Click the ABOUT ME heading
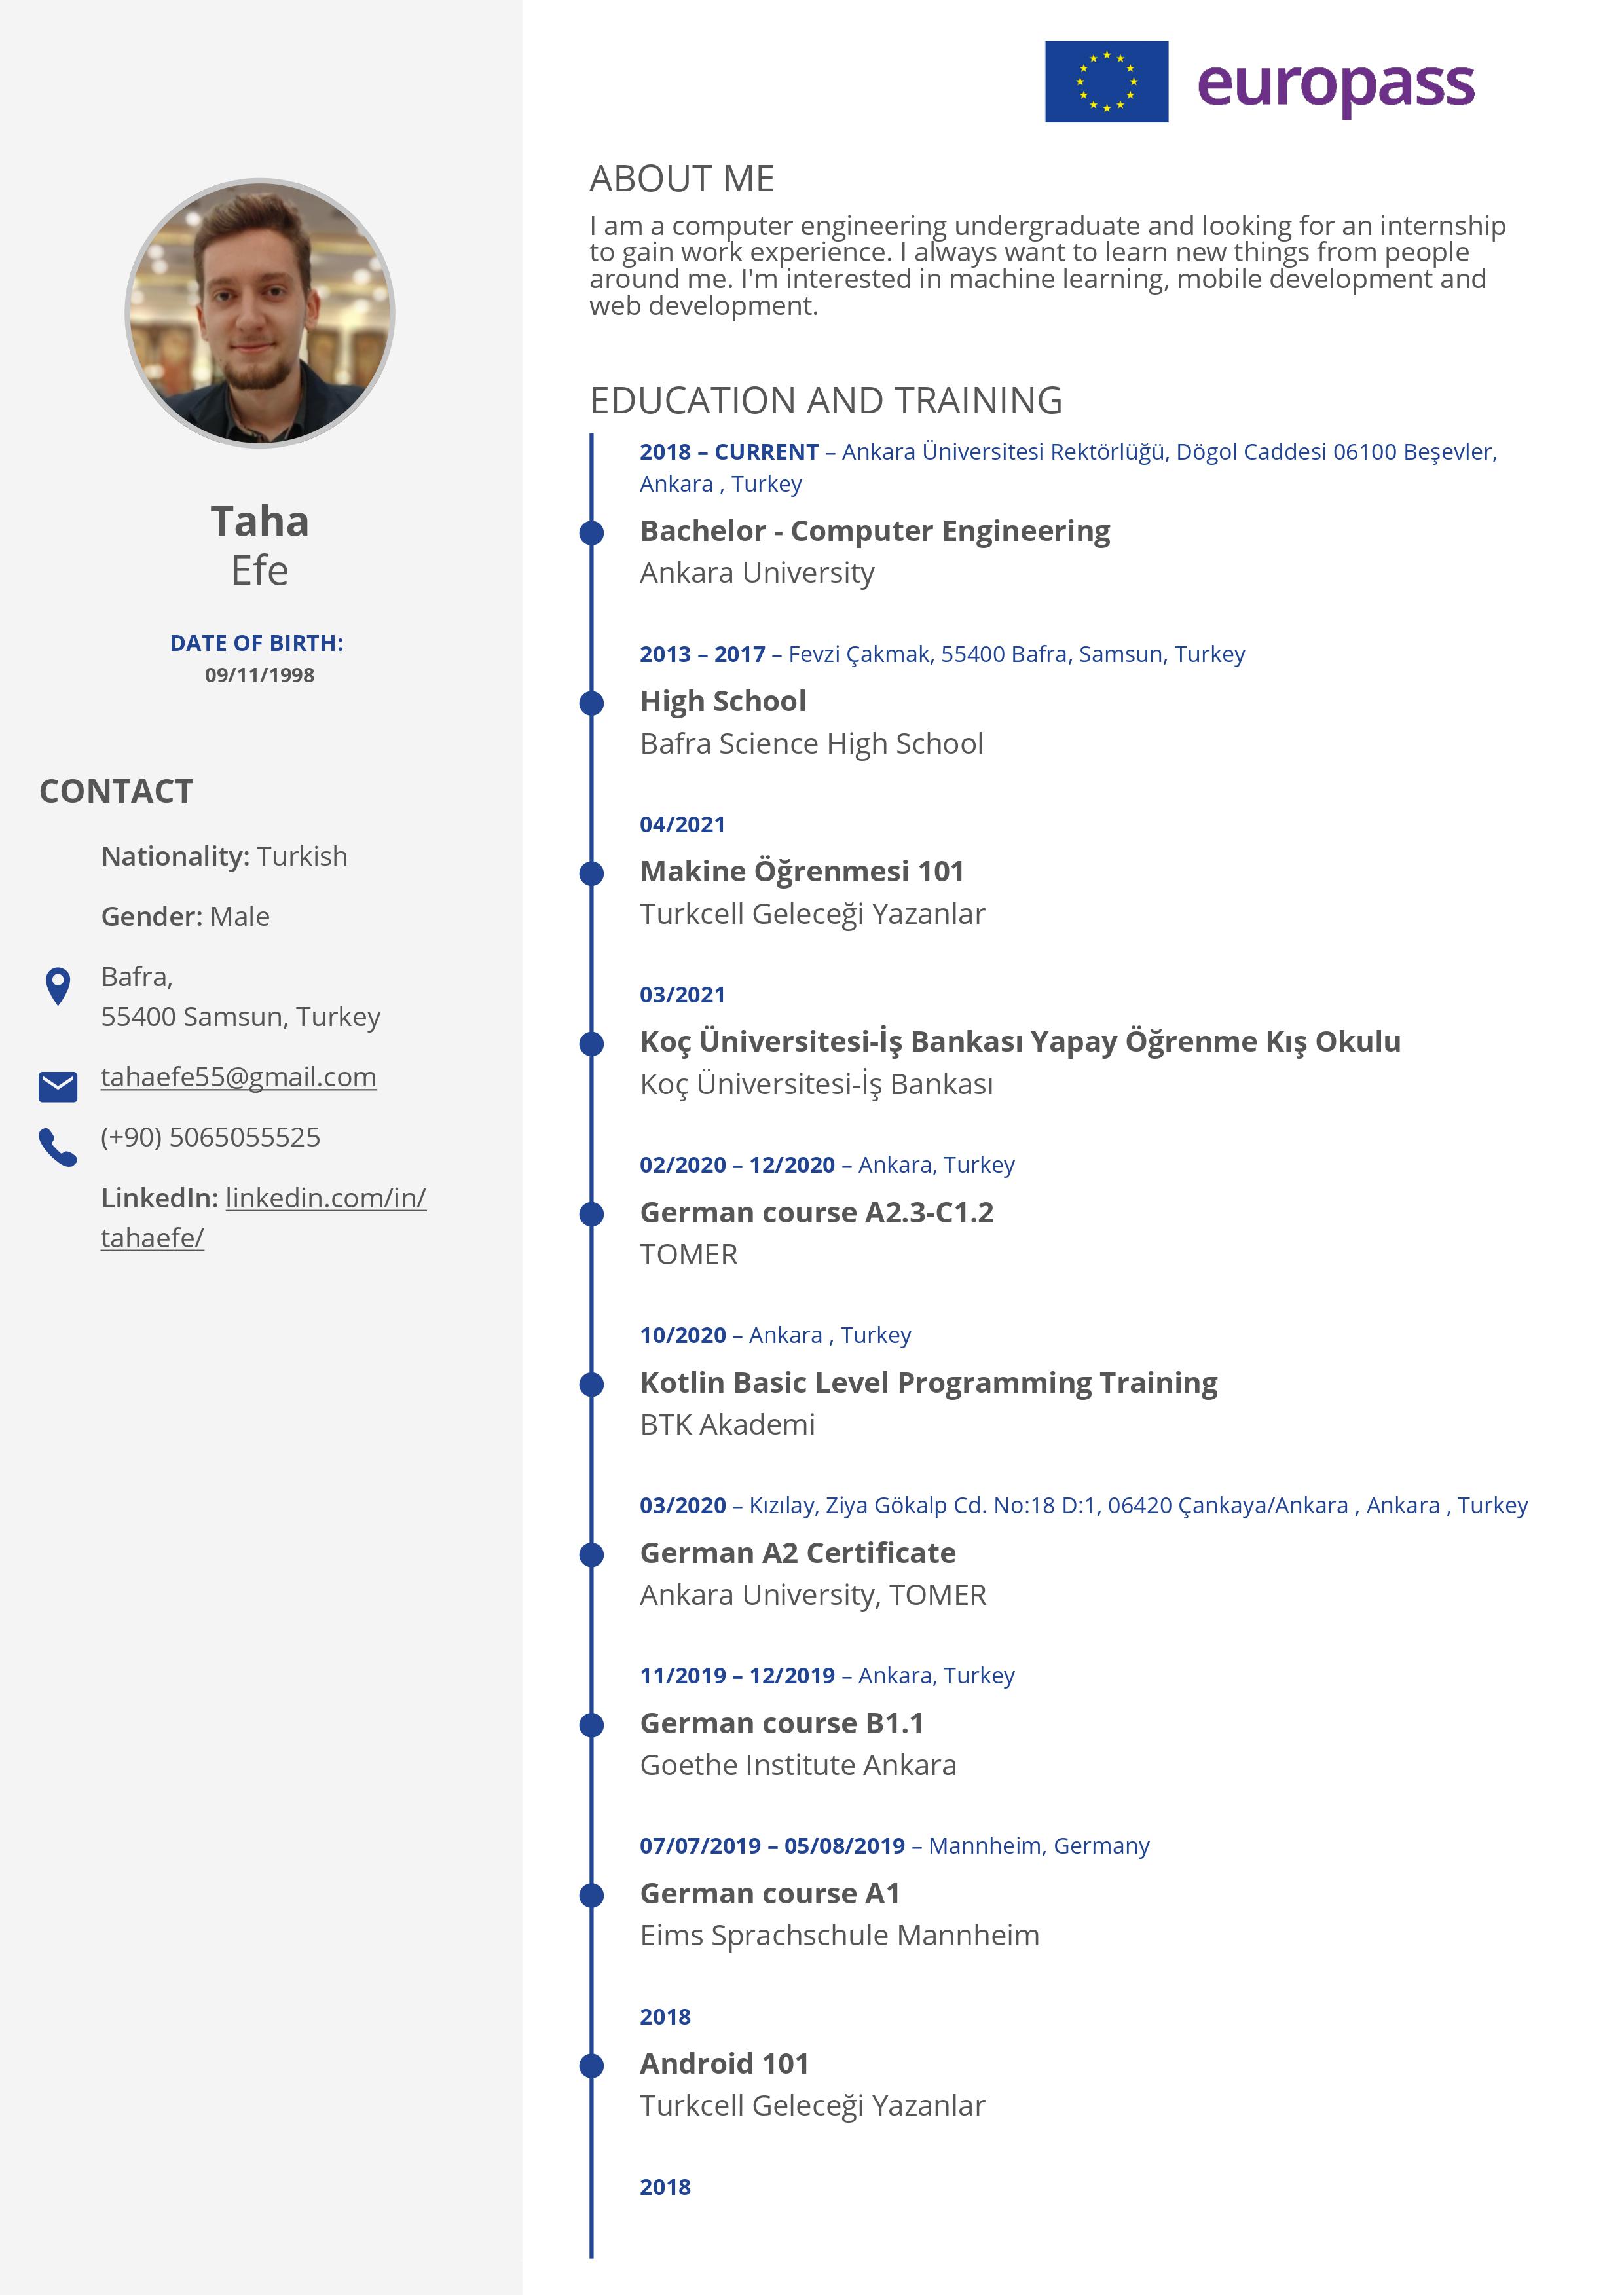The image size is (1624, 2295). [682, 179]
